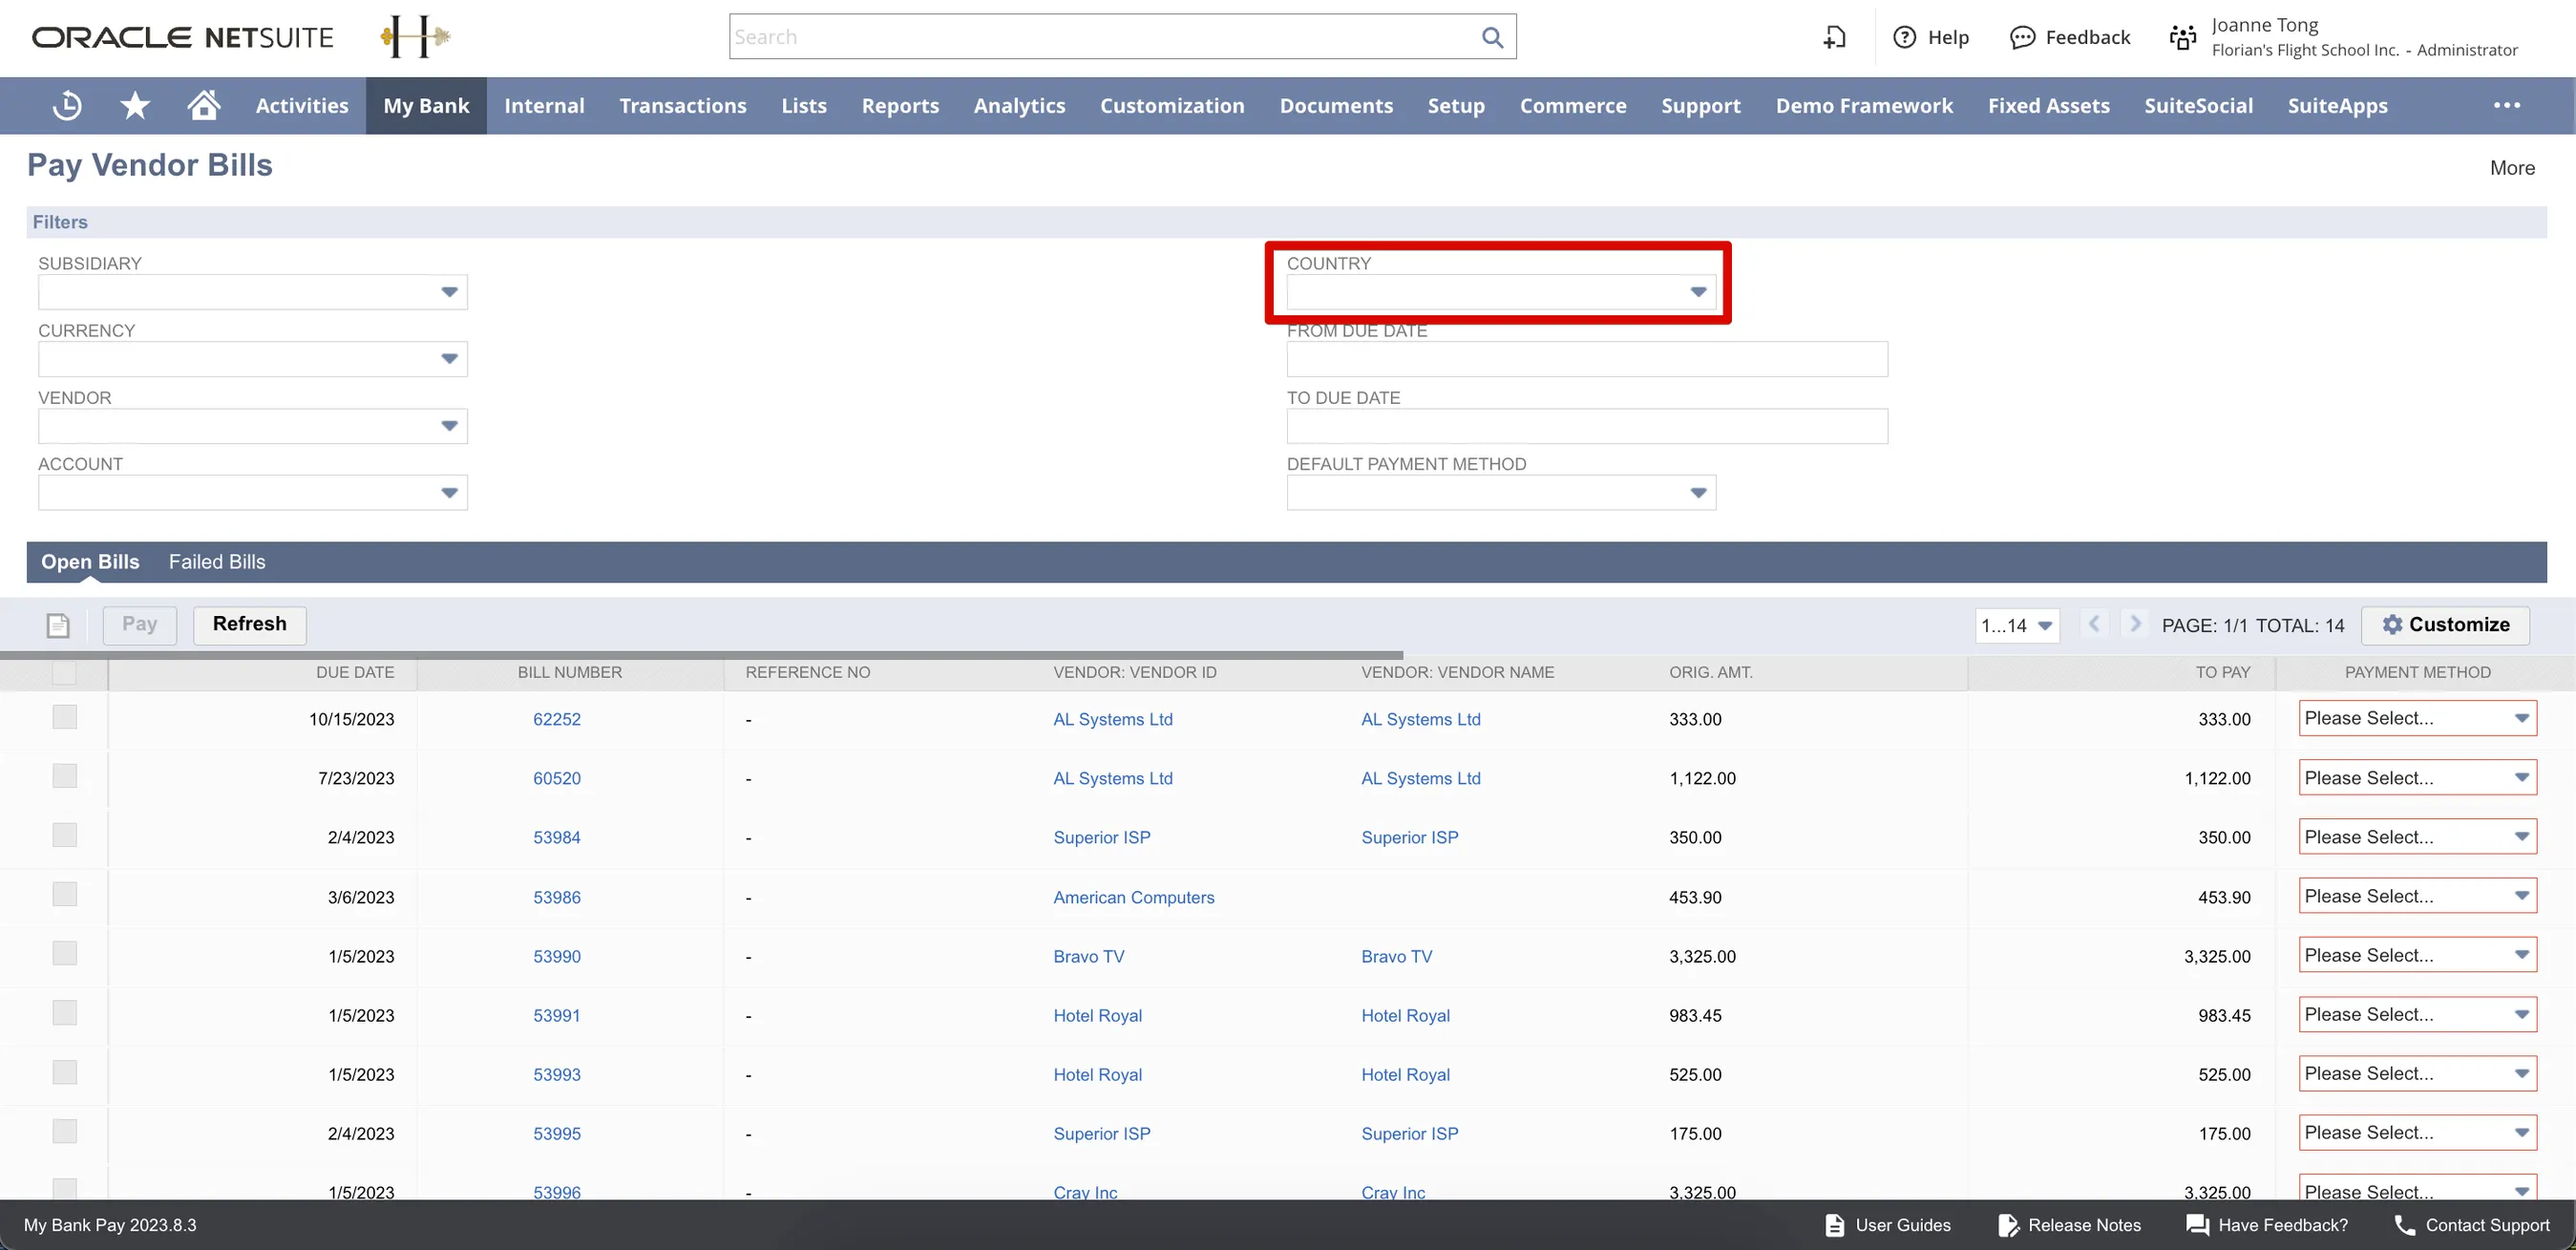Click the navigation overflow ellipsis icon
2576x1250 pixels.
pyautogui.click(x=2507, y=105)
